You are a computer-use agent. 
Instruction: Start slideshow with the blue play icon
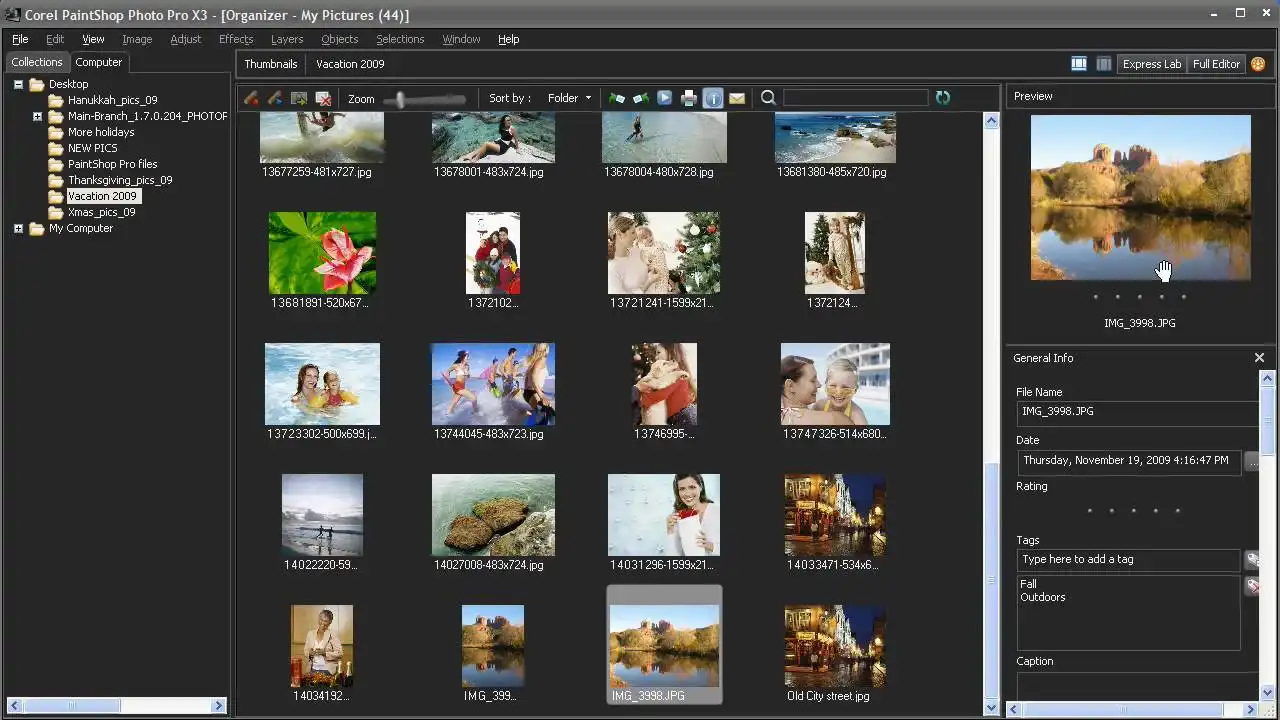pos(664,98)
